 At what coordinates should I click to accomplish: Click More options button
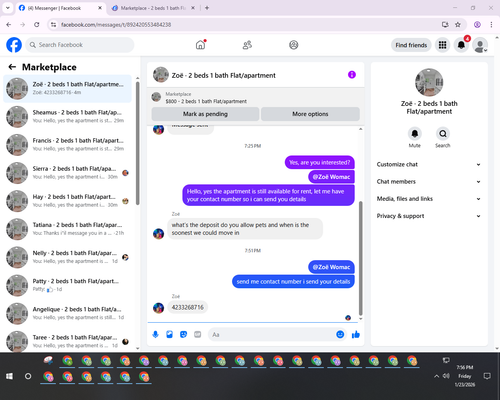coord(310,114)
